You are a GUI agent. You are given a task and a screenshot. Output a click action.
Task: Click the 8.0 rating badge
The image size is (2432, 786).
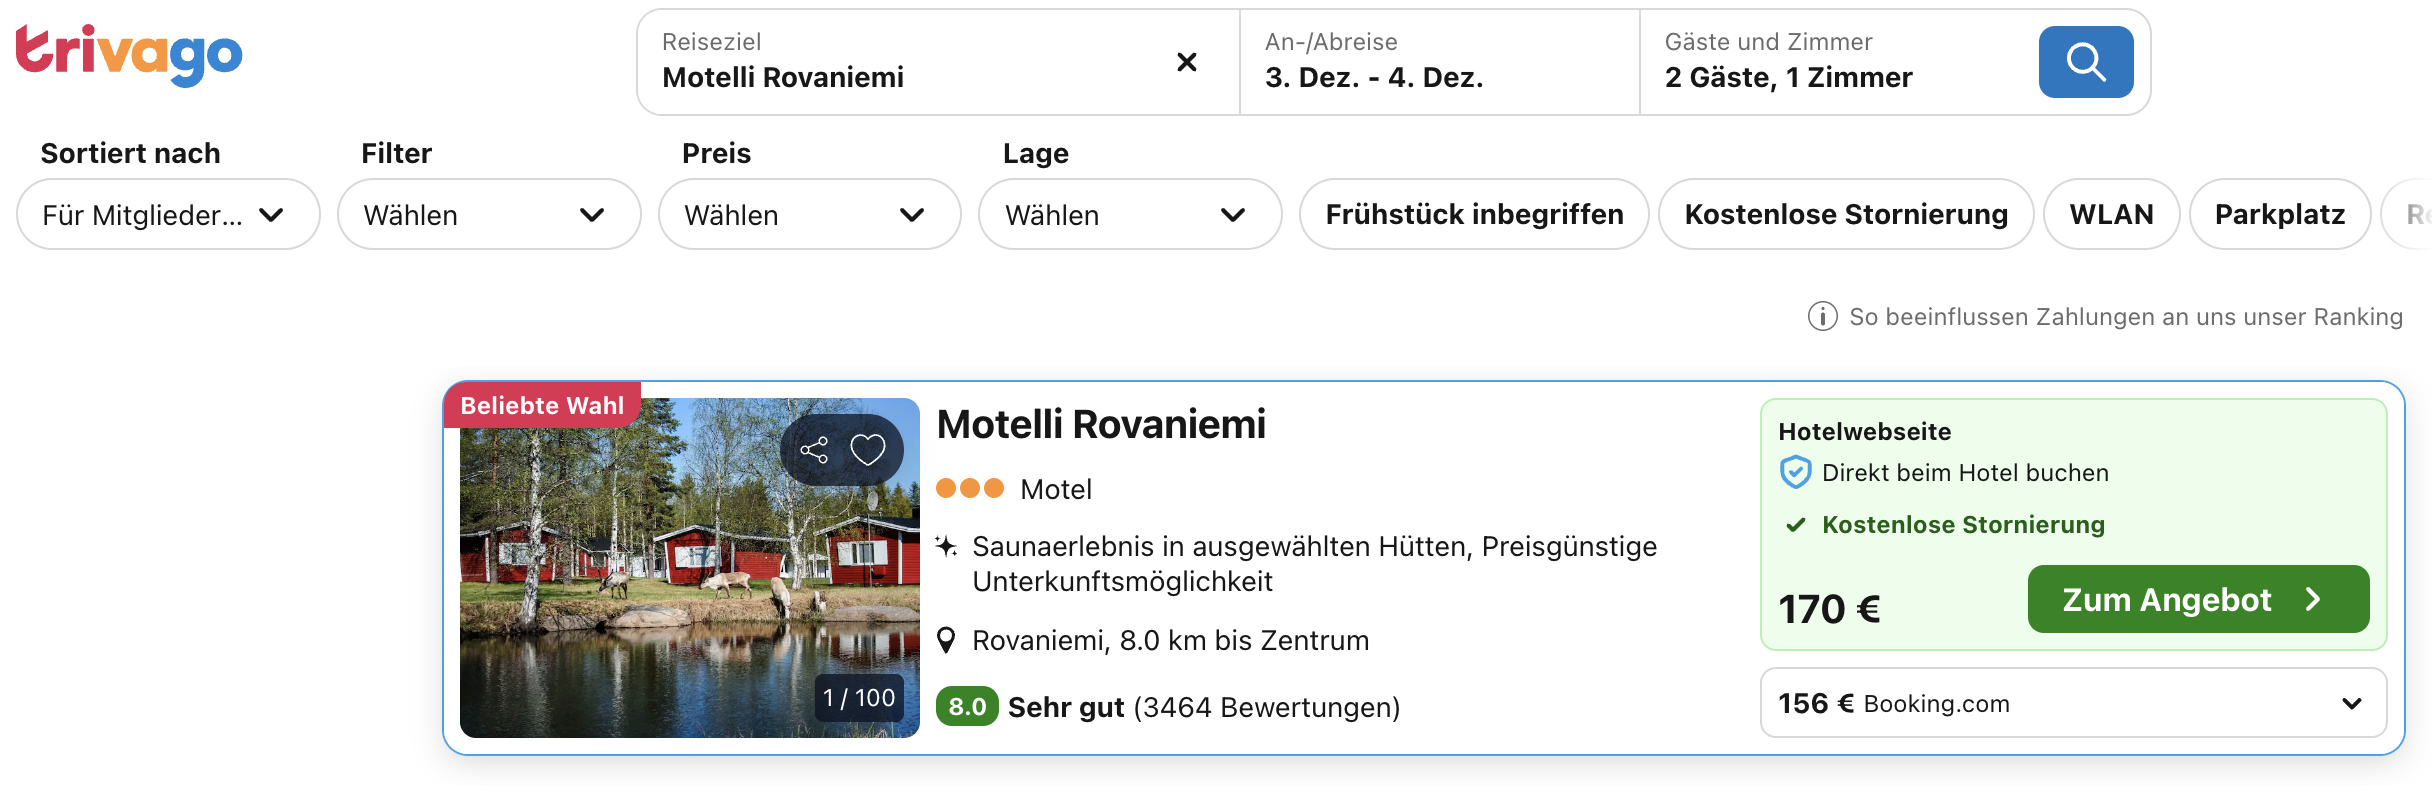(966, 707)
